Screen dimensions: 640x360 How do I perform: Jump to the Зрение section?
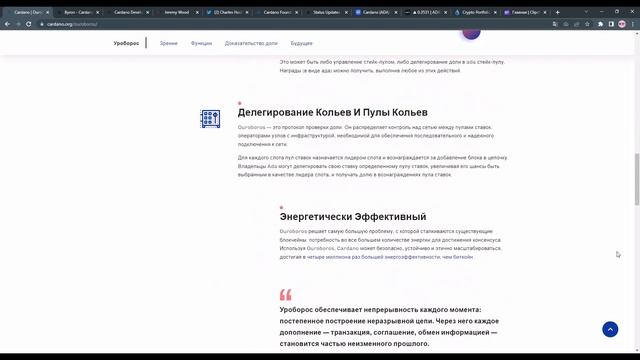(169, 43)
